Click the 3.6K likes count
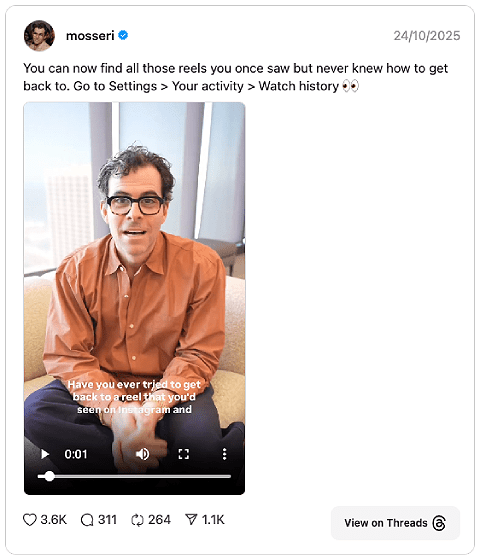The width and height of the screenshot is (480, 559). 54,520
